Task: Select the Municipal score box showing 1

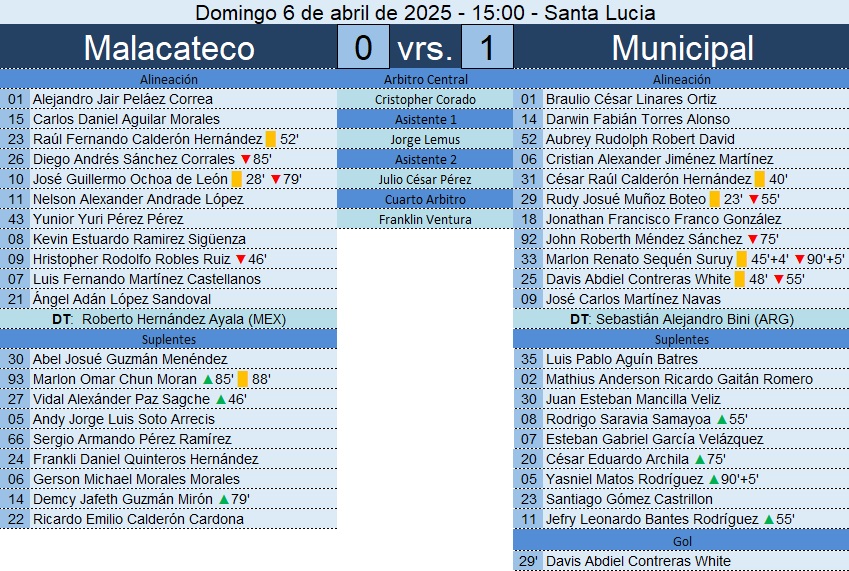Action: [487, 47]
